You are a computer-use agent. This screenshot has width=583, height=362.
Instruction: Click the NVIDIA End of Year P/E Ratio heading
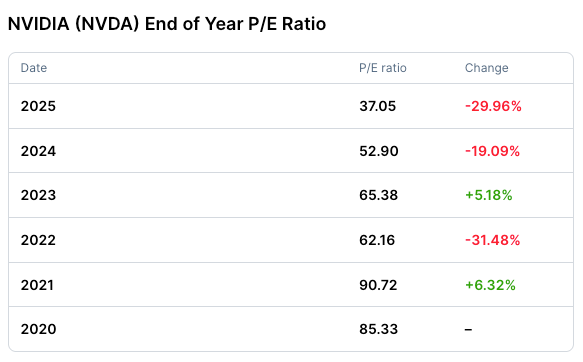[x=167, y=24]
